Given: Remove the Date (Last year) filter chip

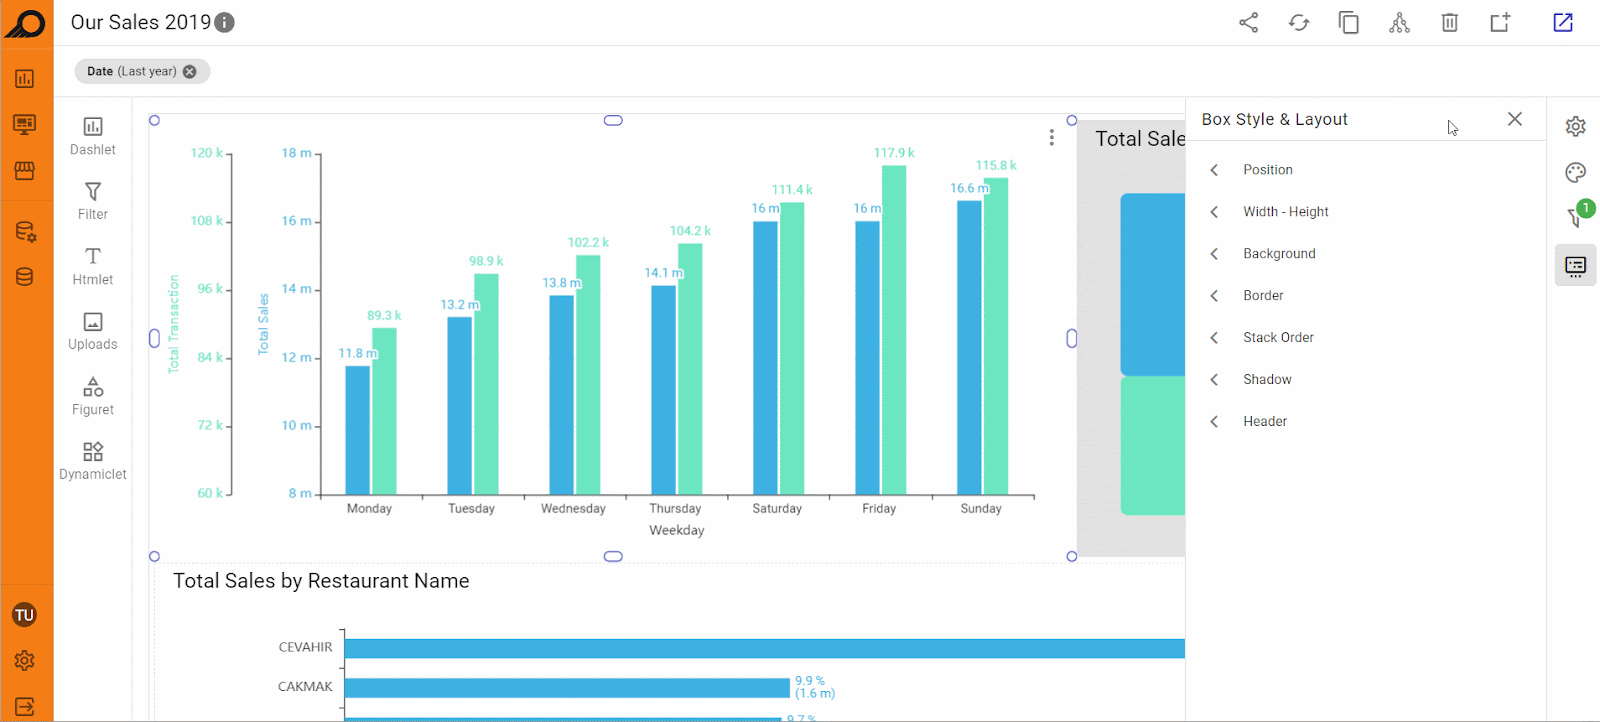Looking at the screenshot, I should (x=190, y=71).
